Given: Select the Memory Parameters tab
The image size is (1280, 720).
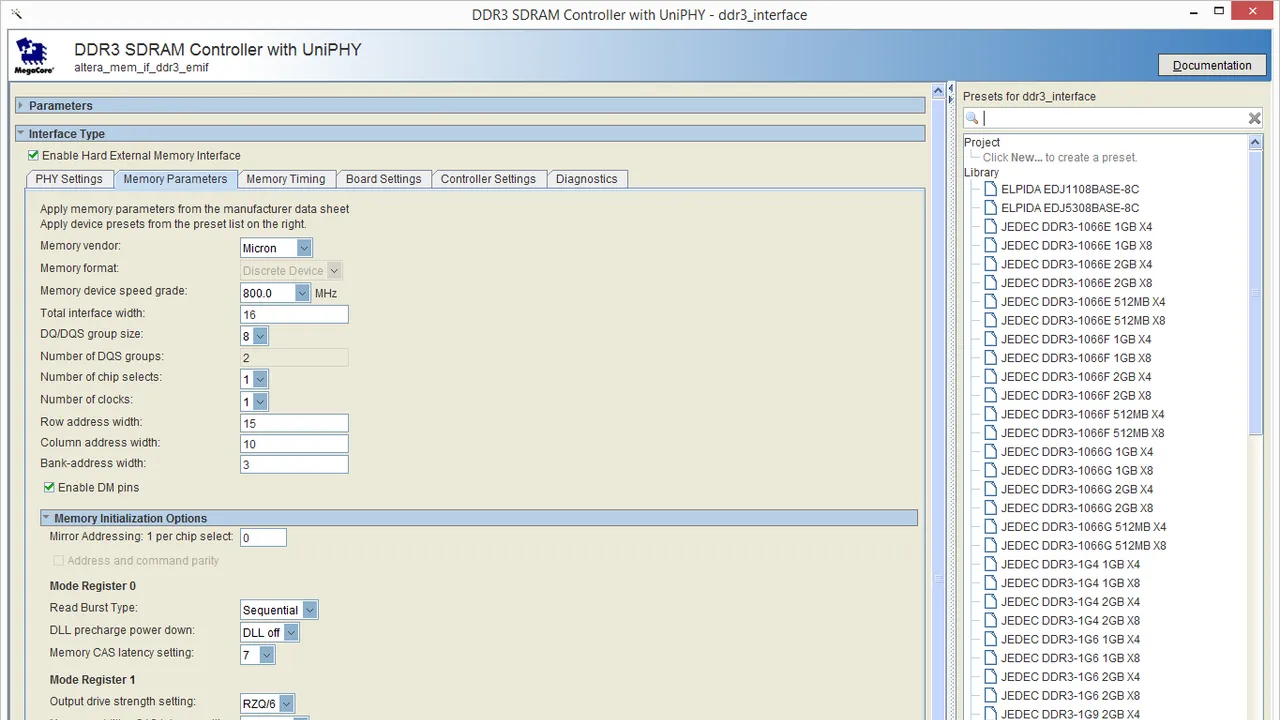Looking at the screenshot, I should [176, 179].
